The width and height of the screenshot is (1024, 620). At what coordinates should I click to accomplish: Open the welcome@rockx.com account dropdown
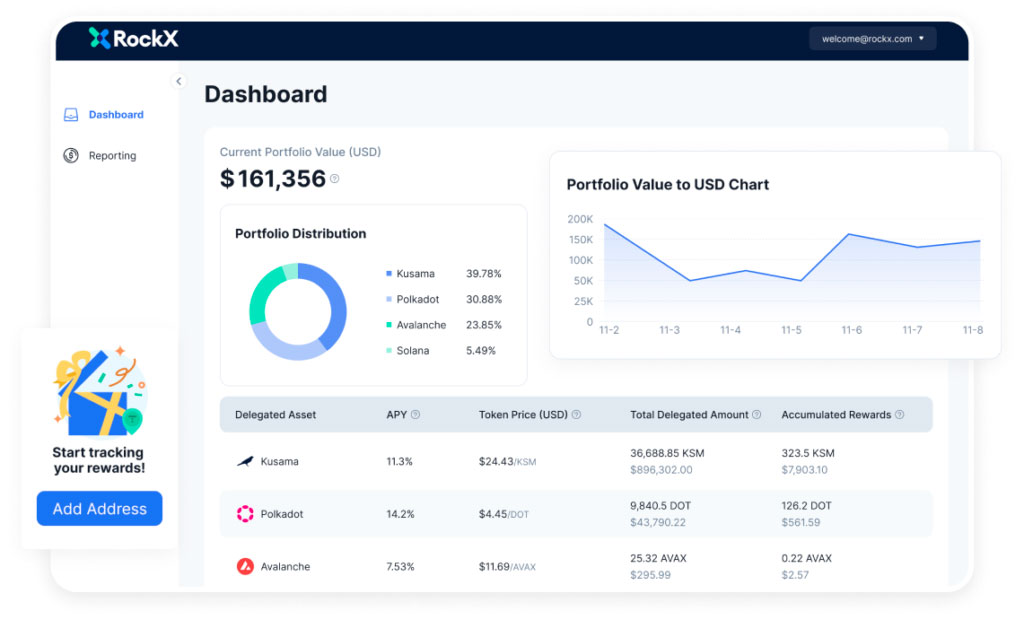click(872, 39)
